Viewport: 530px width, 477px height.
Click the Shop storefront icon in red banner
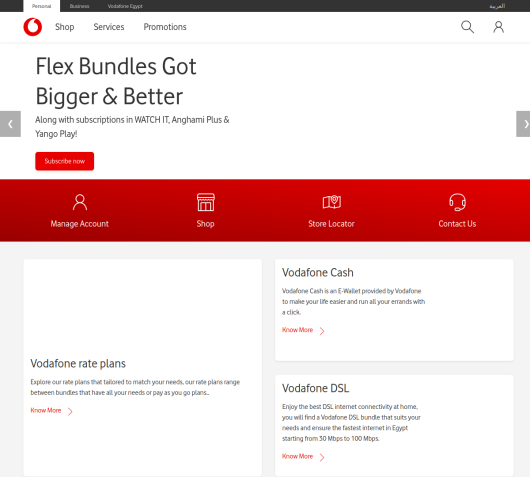click(x=206, y=202)
